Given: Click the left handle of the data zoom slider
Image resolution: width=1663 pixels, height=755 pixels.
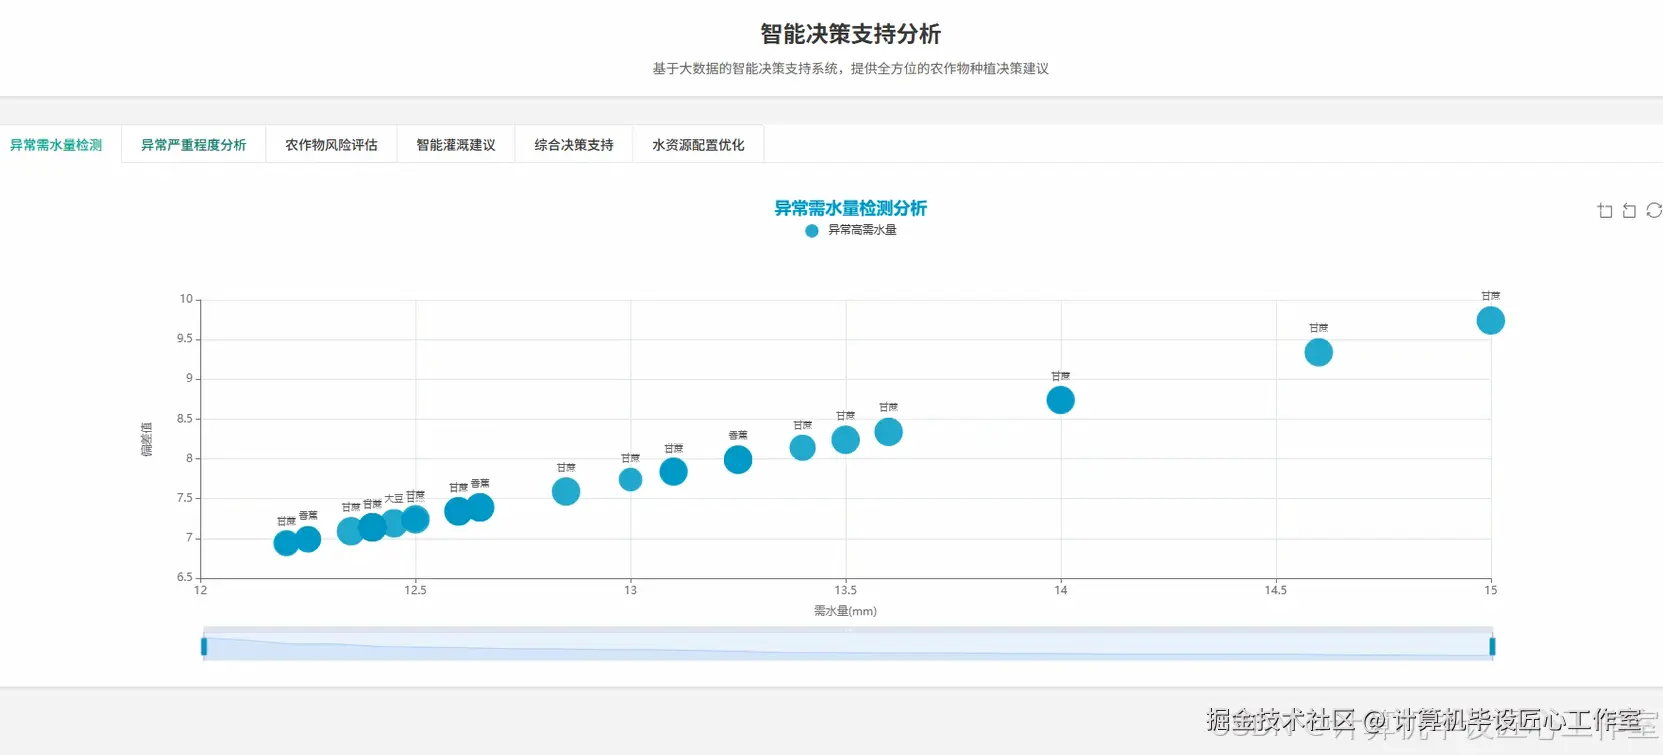Looking at the screenshot, I should [204, 646].
